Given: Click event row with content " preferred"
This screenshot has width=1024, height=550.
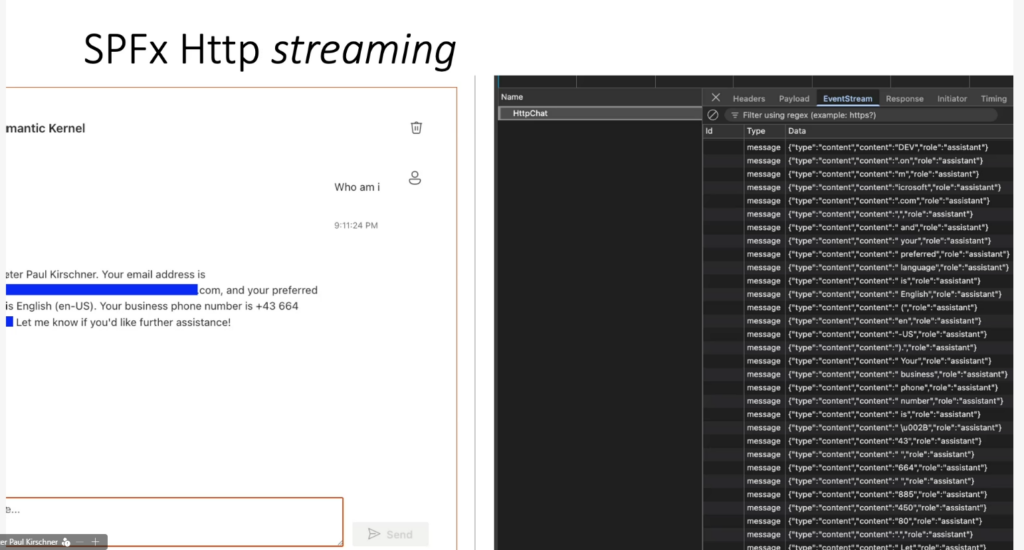Looking at the screenshot, I should click(857, 254).
